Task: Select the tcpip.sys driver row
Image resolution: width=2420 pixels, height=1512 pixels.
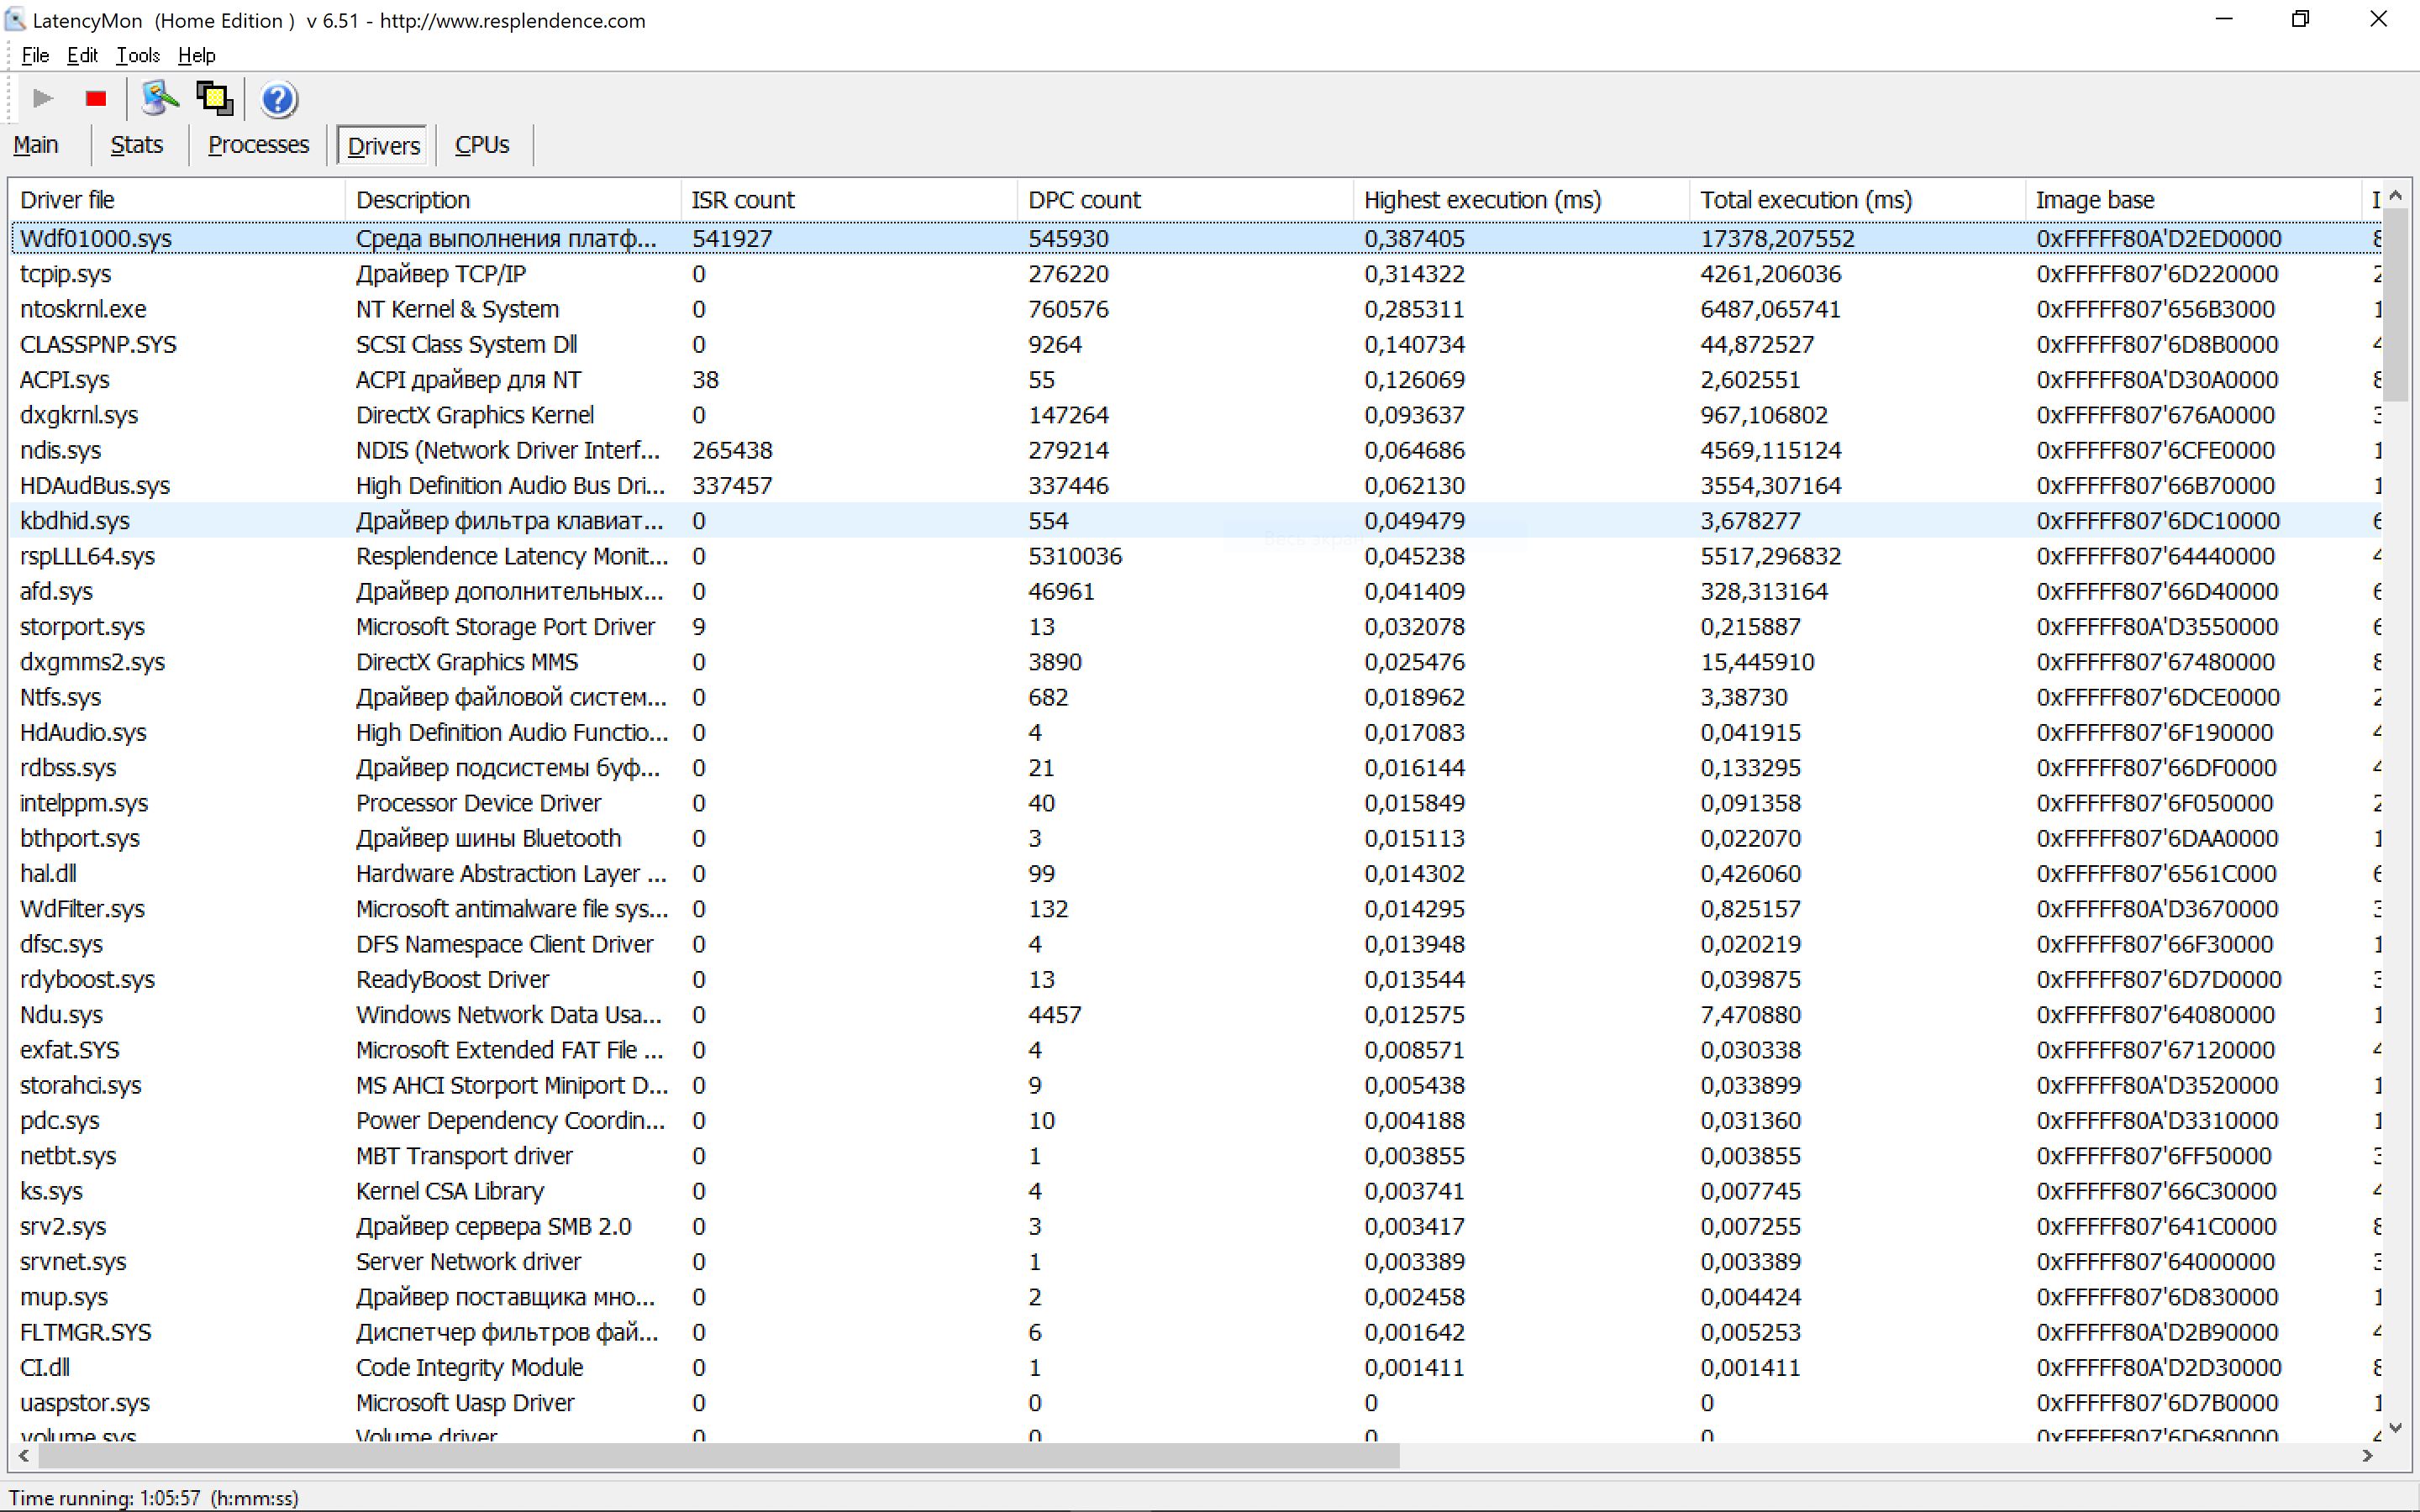Action: pos(66,274)
